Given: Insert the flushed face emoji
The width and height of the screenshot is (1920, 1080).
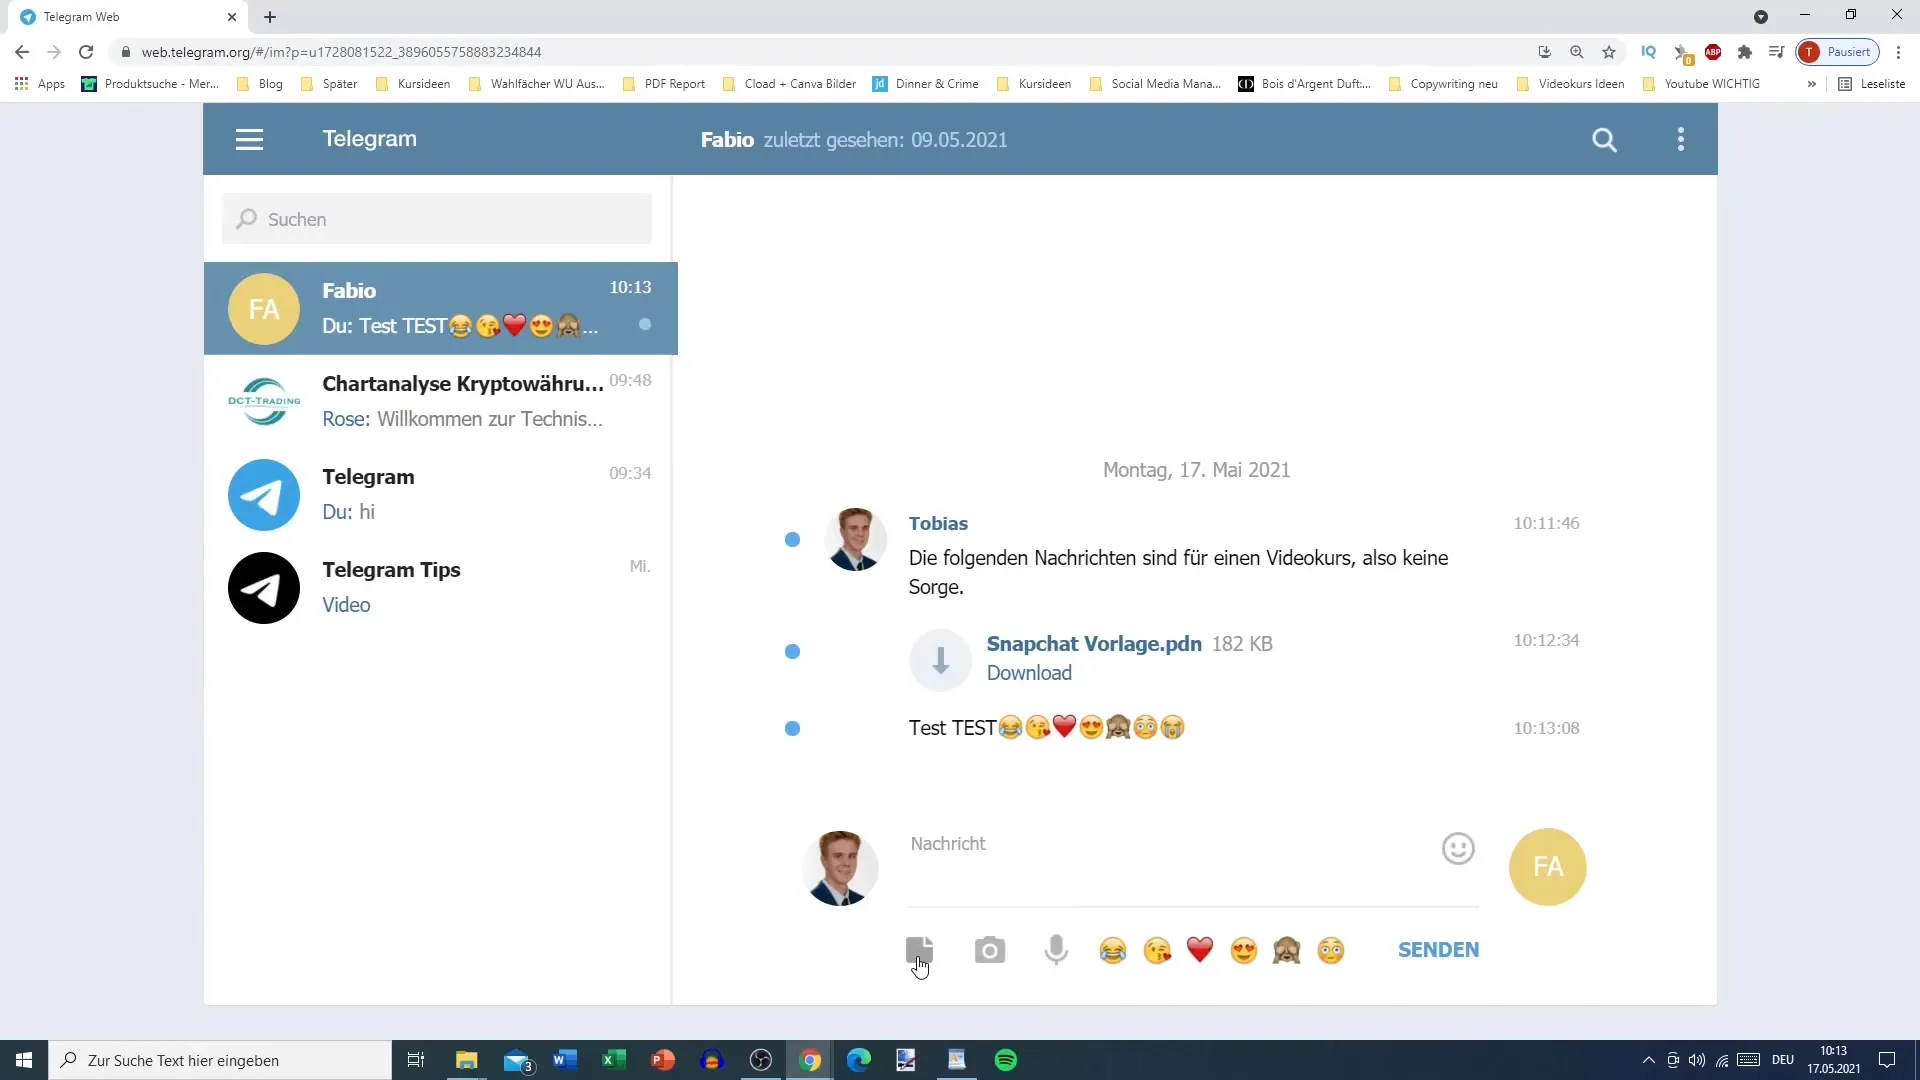Looking at the screenshot, I should (x=1331, y=950).
